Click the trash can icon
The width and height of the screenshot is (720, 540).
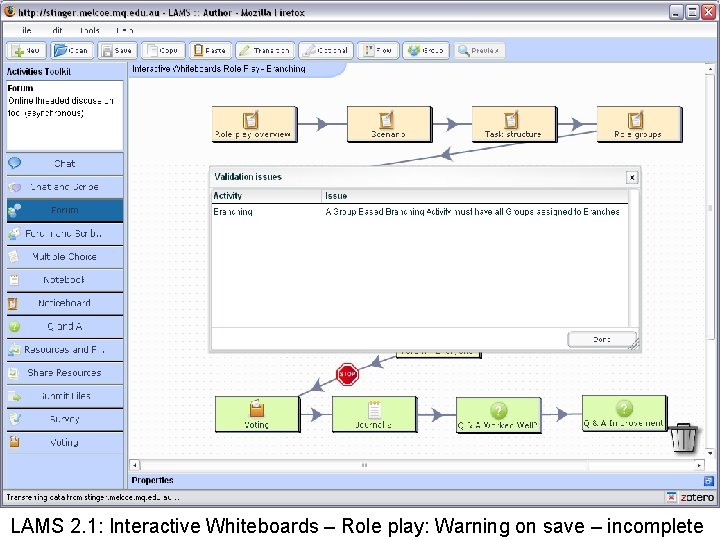point(684,437)
